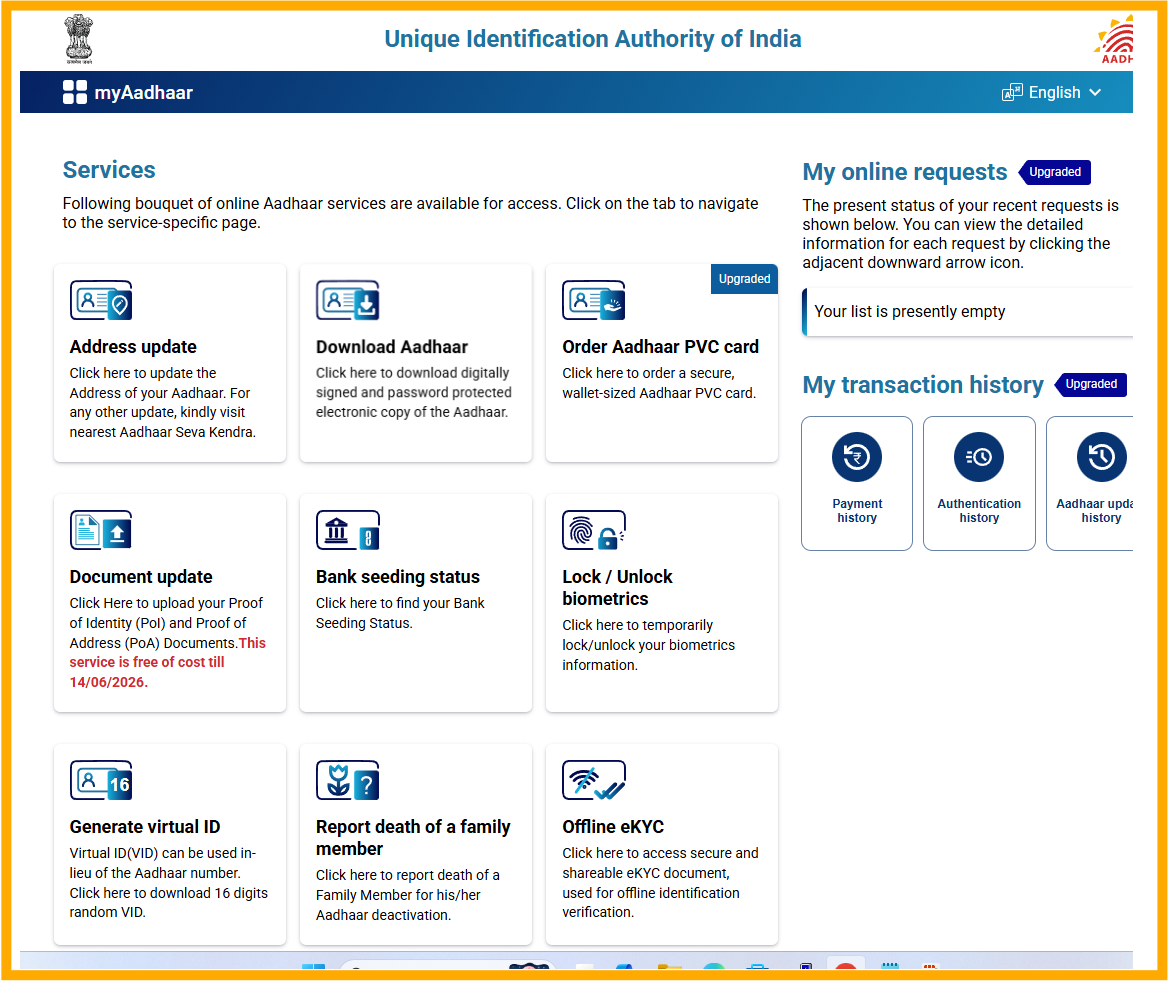The width and height of the screenshot is (1168, 981).
Task: Click the myAadhaar grid menu icon
Action: (75, 92)
